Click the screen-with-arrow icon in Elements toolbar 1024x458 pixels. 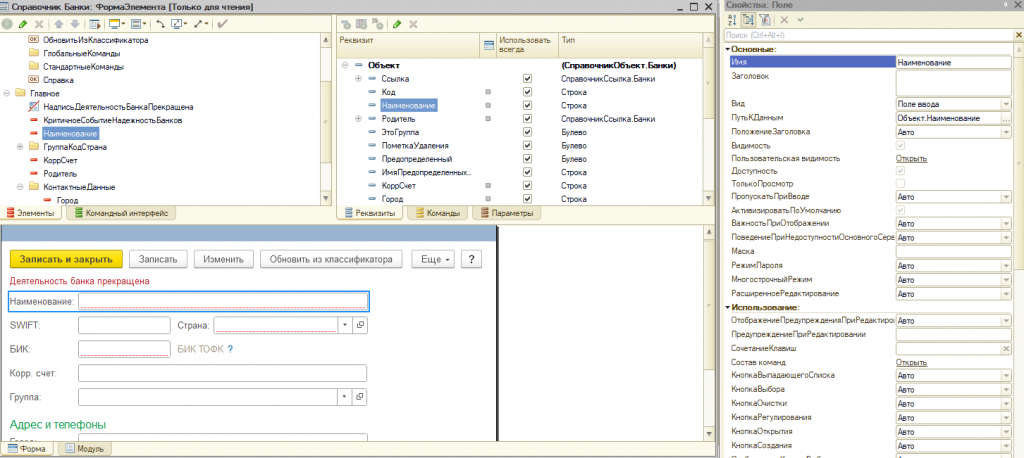(x=179, y=24)
